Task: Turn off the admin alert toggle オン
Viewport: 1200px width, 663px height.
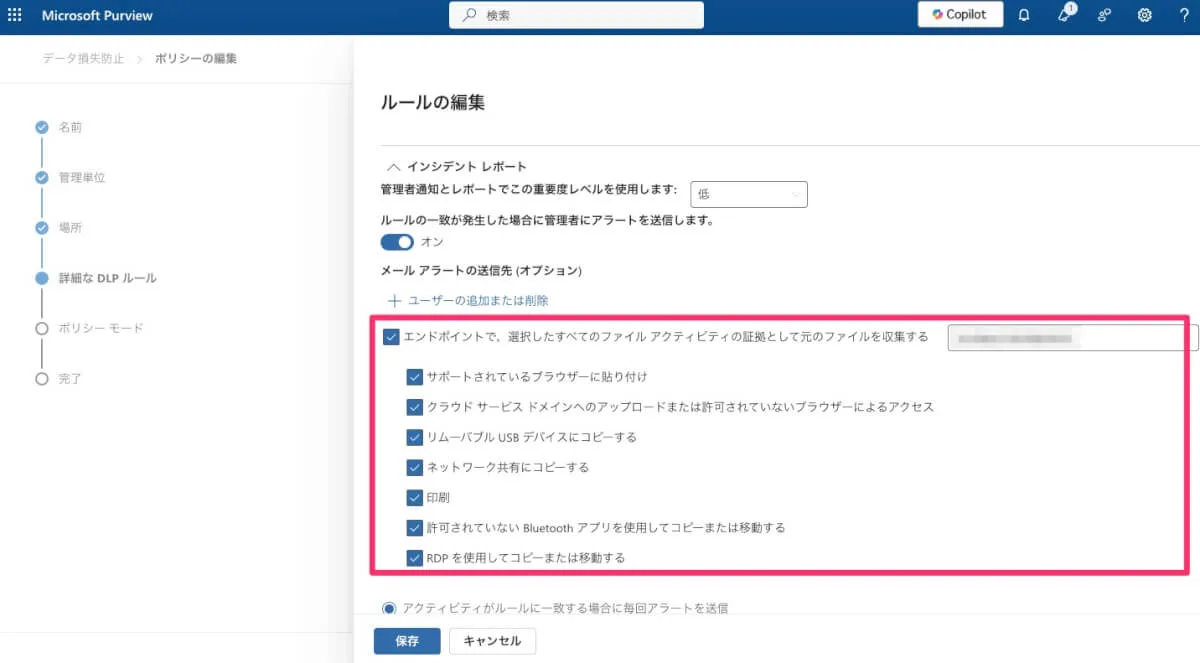Action: point(397,242)
